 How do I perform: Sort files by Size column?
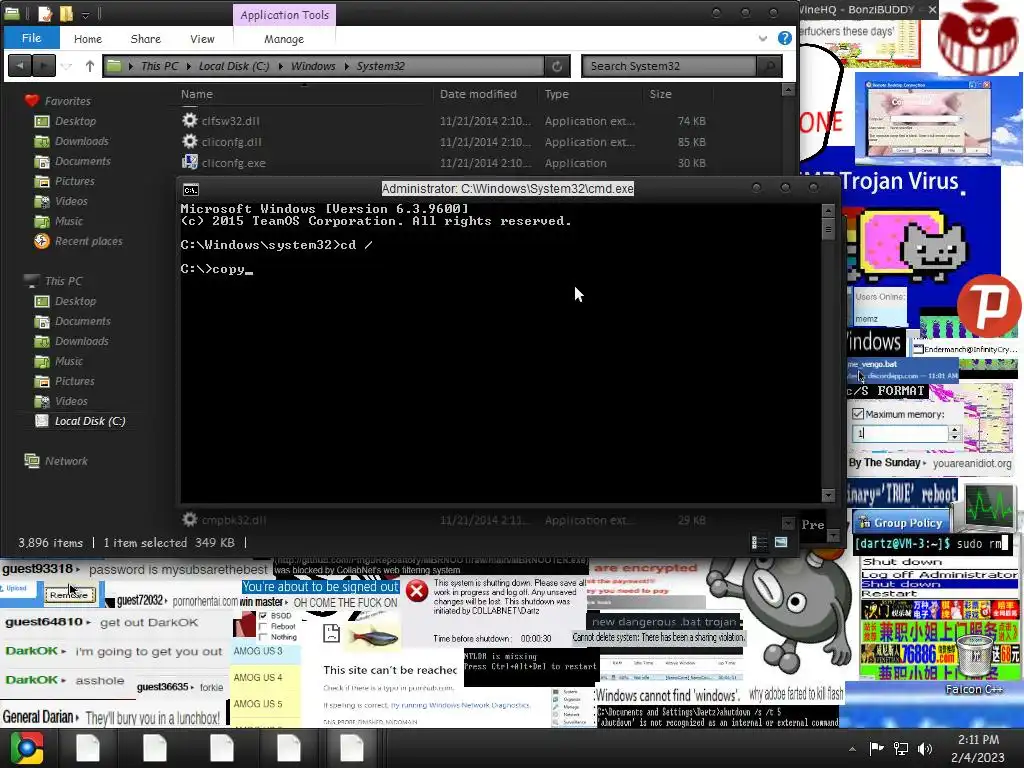(660, 94)
